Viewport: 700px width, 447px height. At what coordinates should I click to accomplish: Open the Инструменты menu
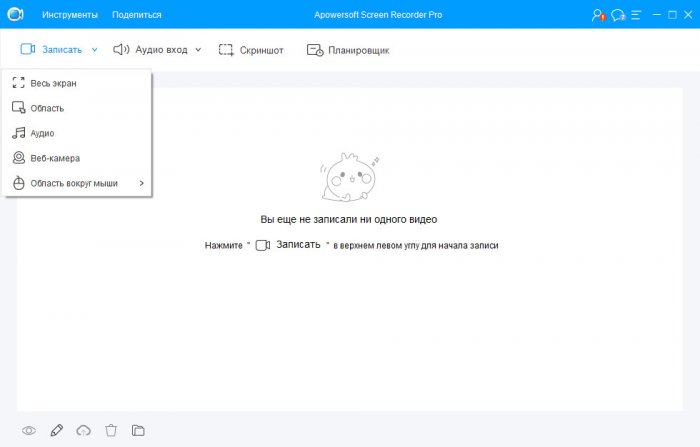coord(70,15)
